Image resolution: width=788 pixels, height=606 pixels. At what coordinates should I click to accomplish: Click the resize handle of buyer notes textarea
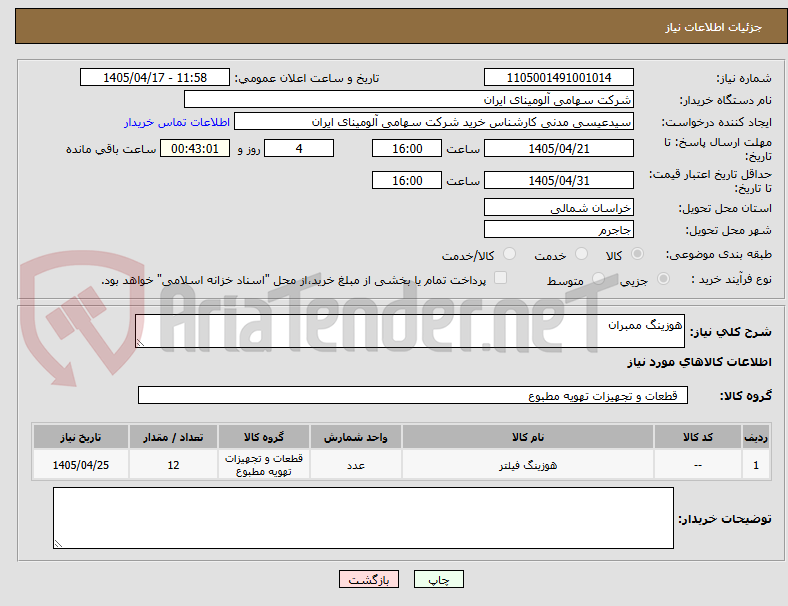(58, 544)
